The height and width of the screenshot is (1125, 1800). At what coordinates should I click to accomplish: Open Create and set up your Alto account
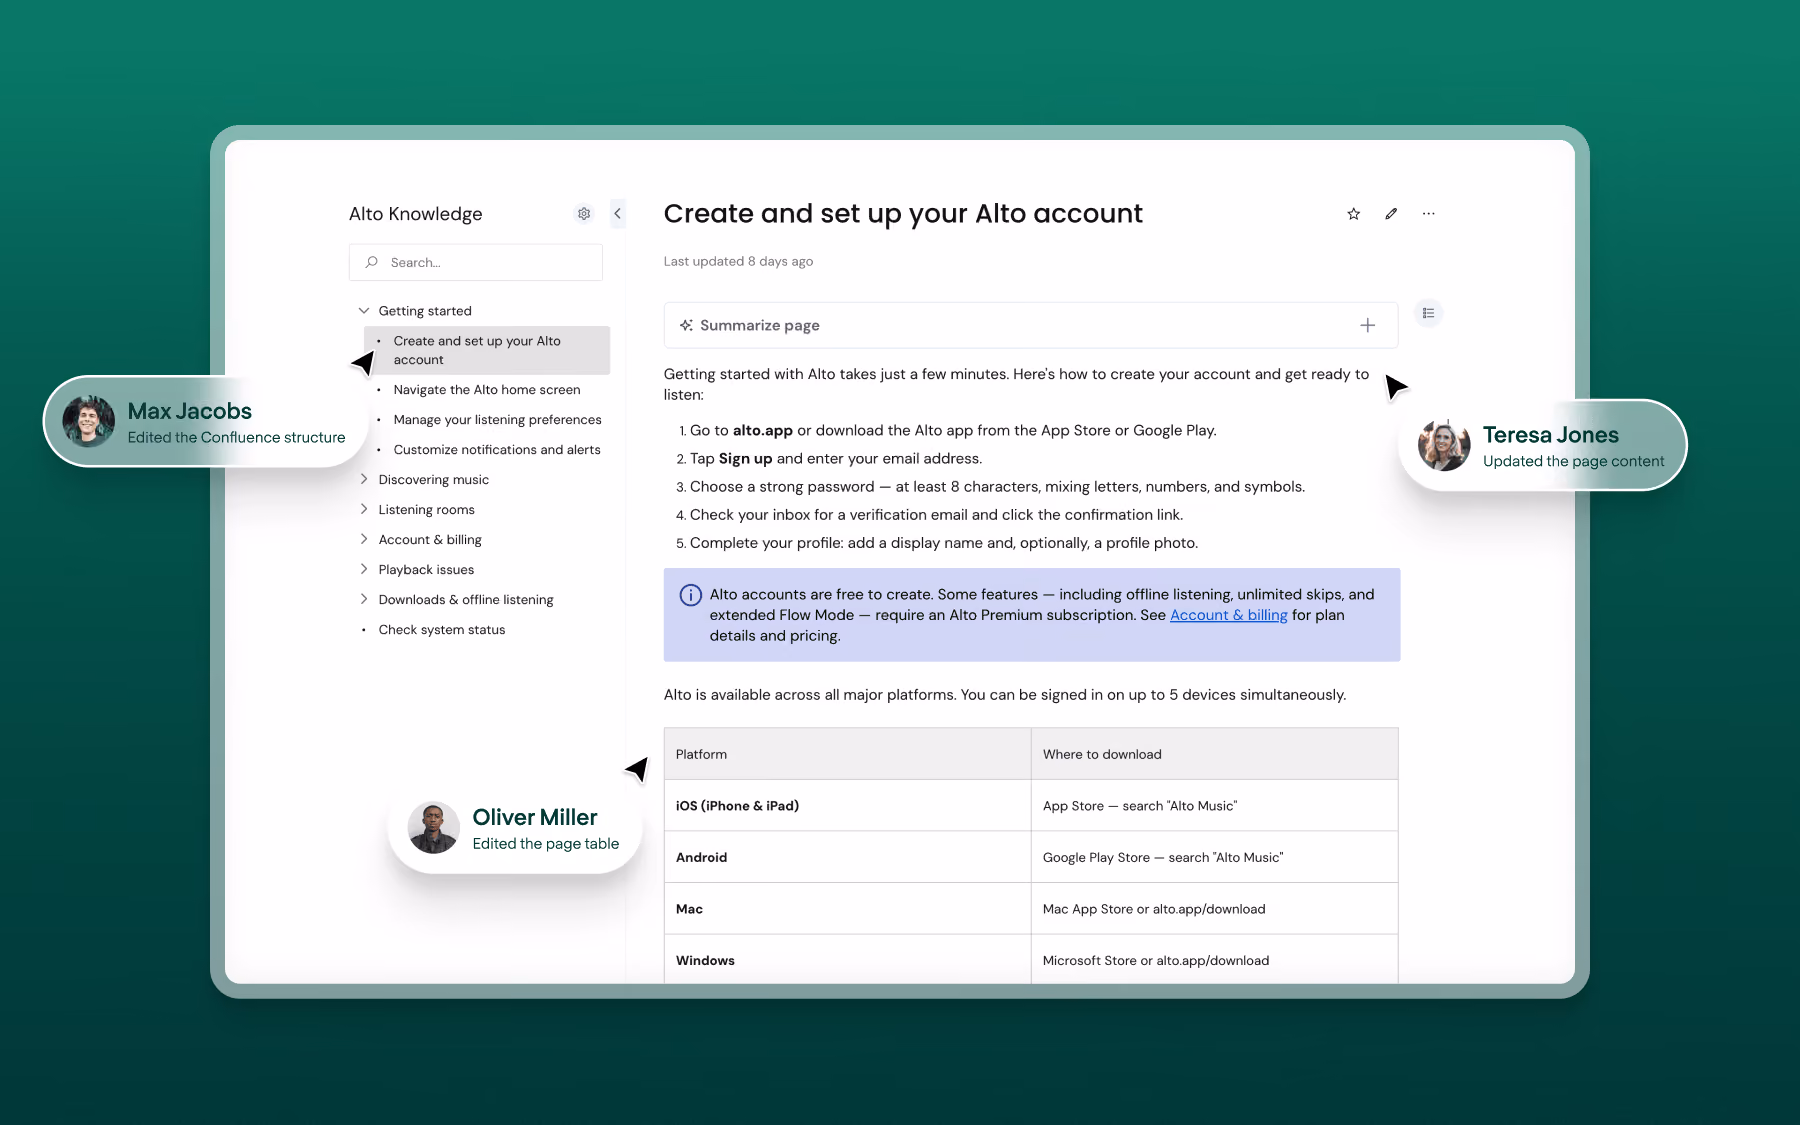tap(487, 350)
